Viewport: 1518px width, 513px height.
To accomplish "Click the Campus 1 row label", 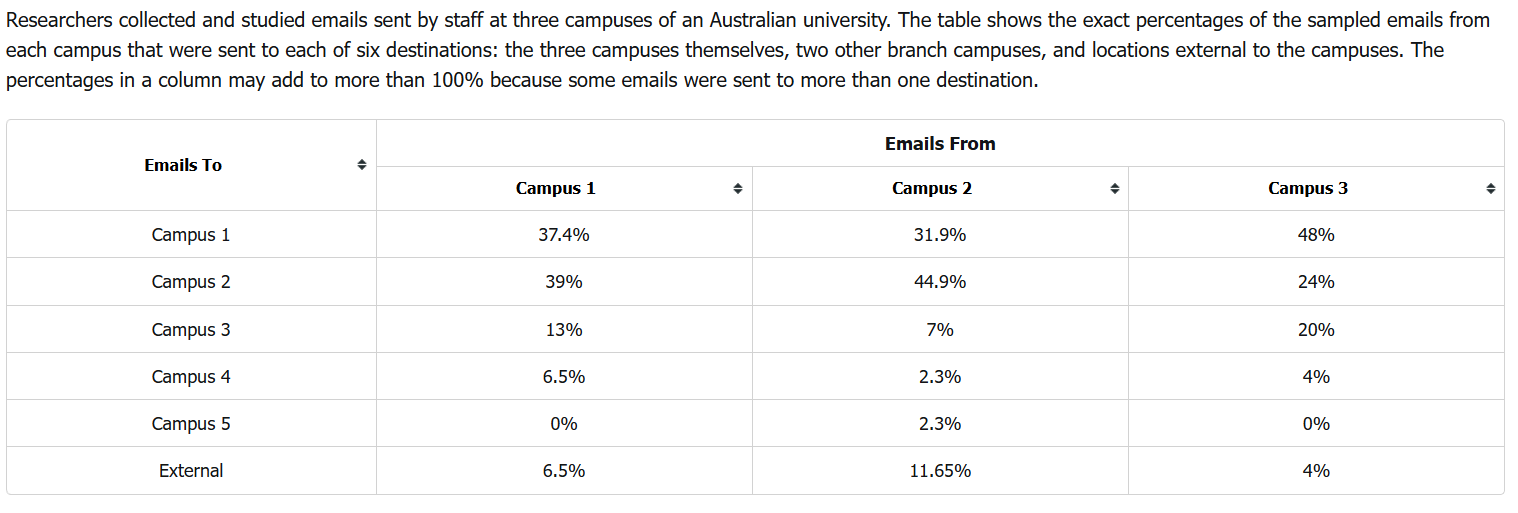I will point(191,235).
